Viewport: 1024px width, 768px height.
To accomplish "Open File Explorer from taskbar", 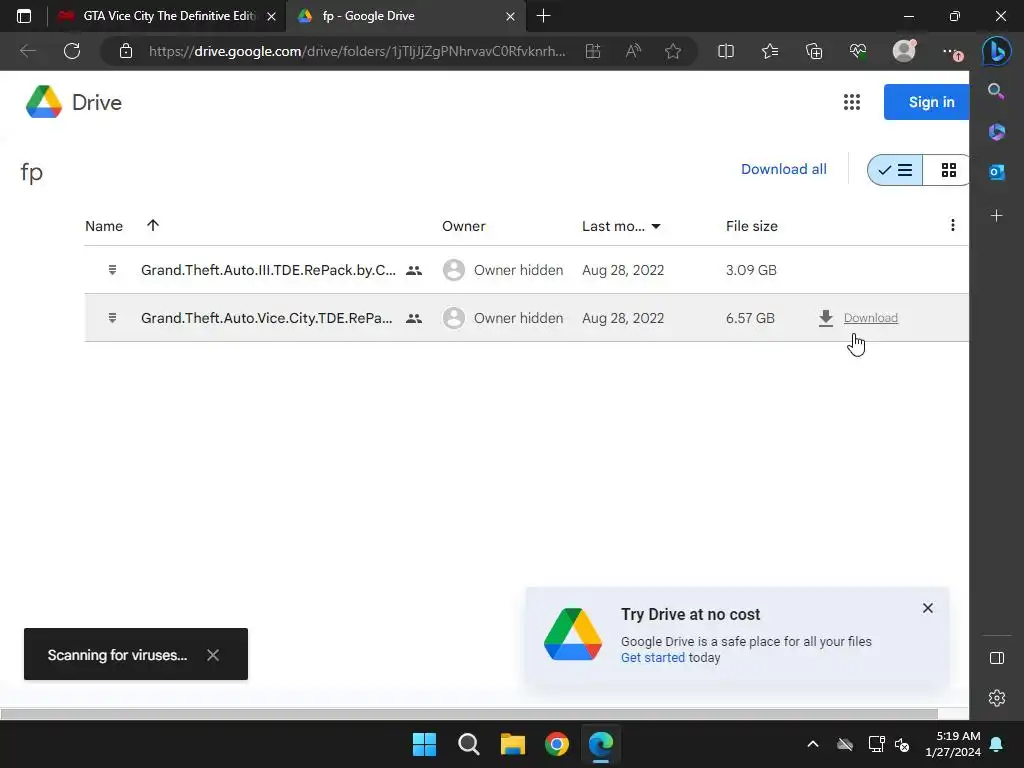I will coord(513,744).
